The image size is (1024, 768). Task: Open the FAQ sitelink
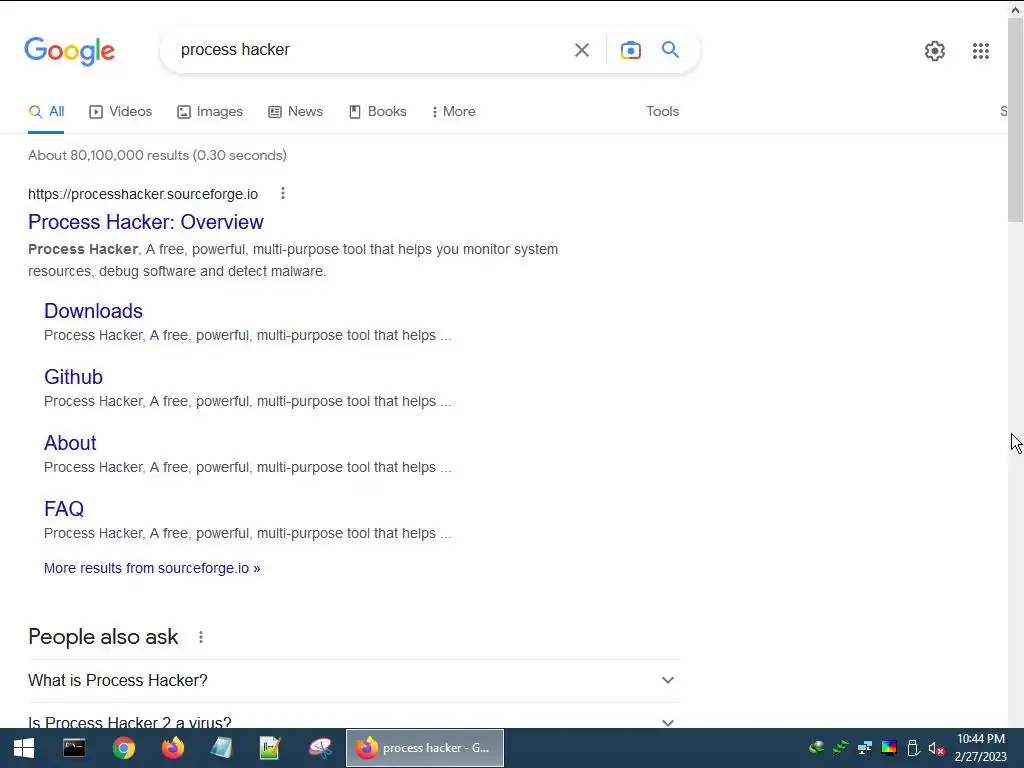64,509
